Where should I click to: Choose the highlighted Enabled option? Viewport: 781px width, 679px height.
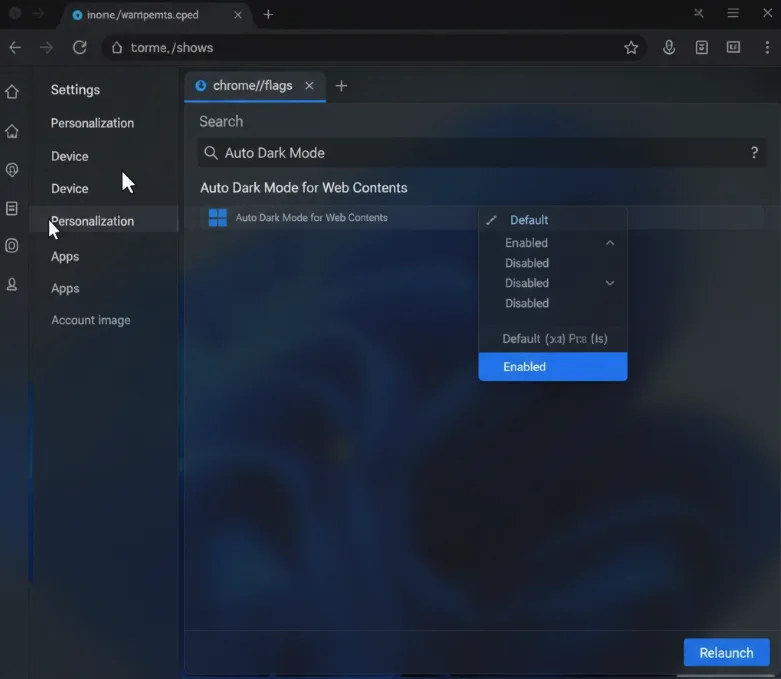552,367
